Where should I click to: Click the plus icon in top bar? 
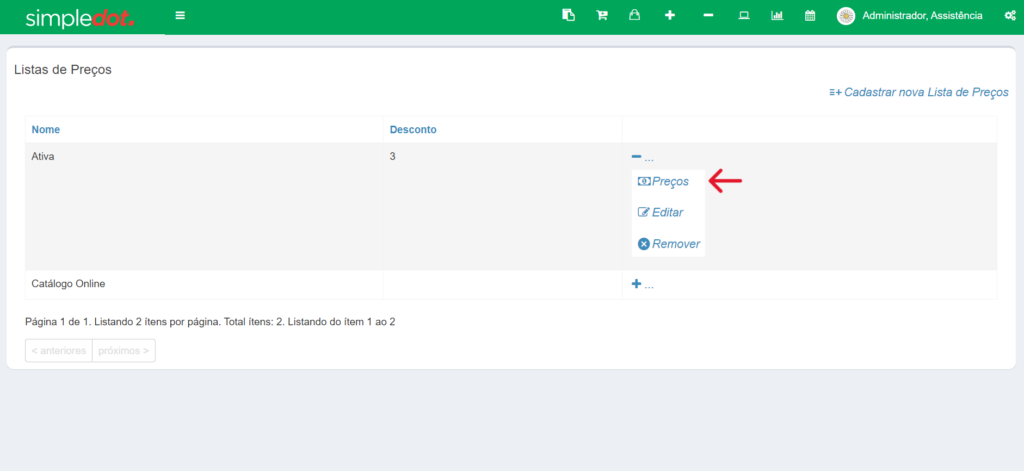pos(670,16)
